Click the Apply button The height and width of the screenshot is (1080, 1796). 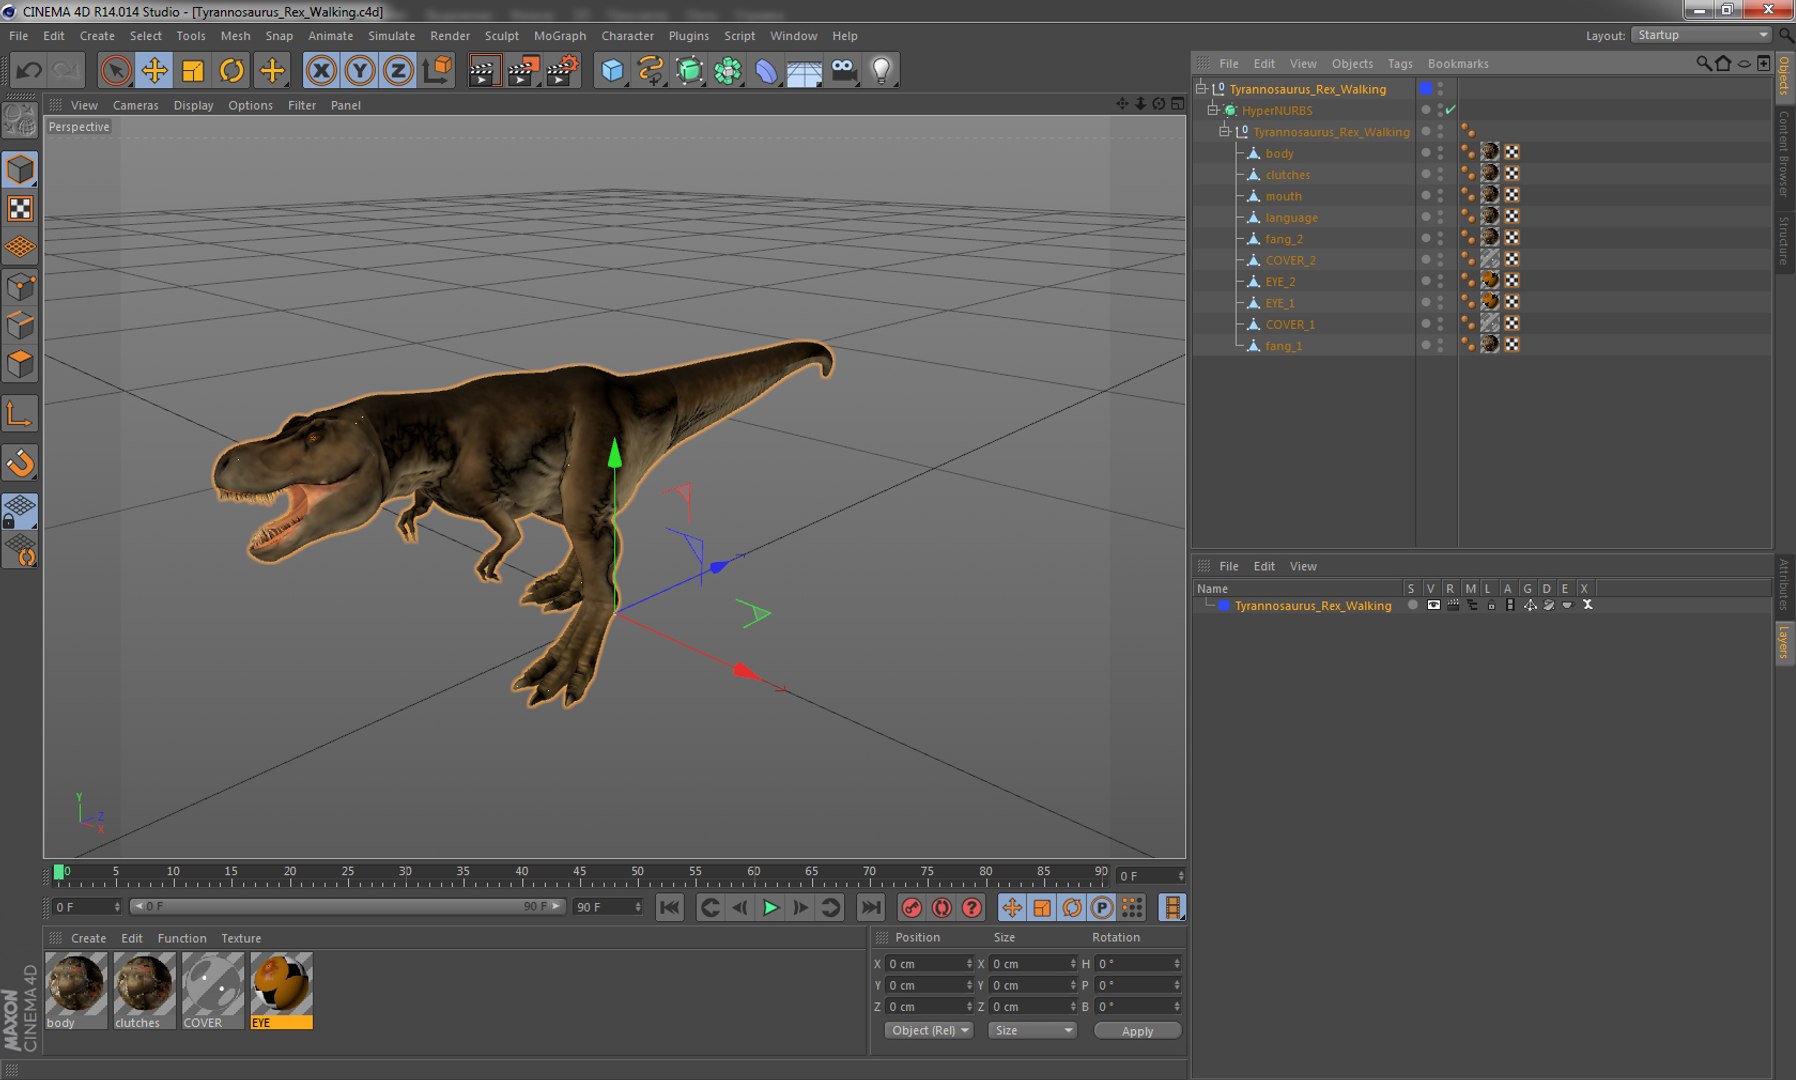(1137, 1031)
